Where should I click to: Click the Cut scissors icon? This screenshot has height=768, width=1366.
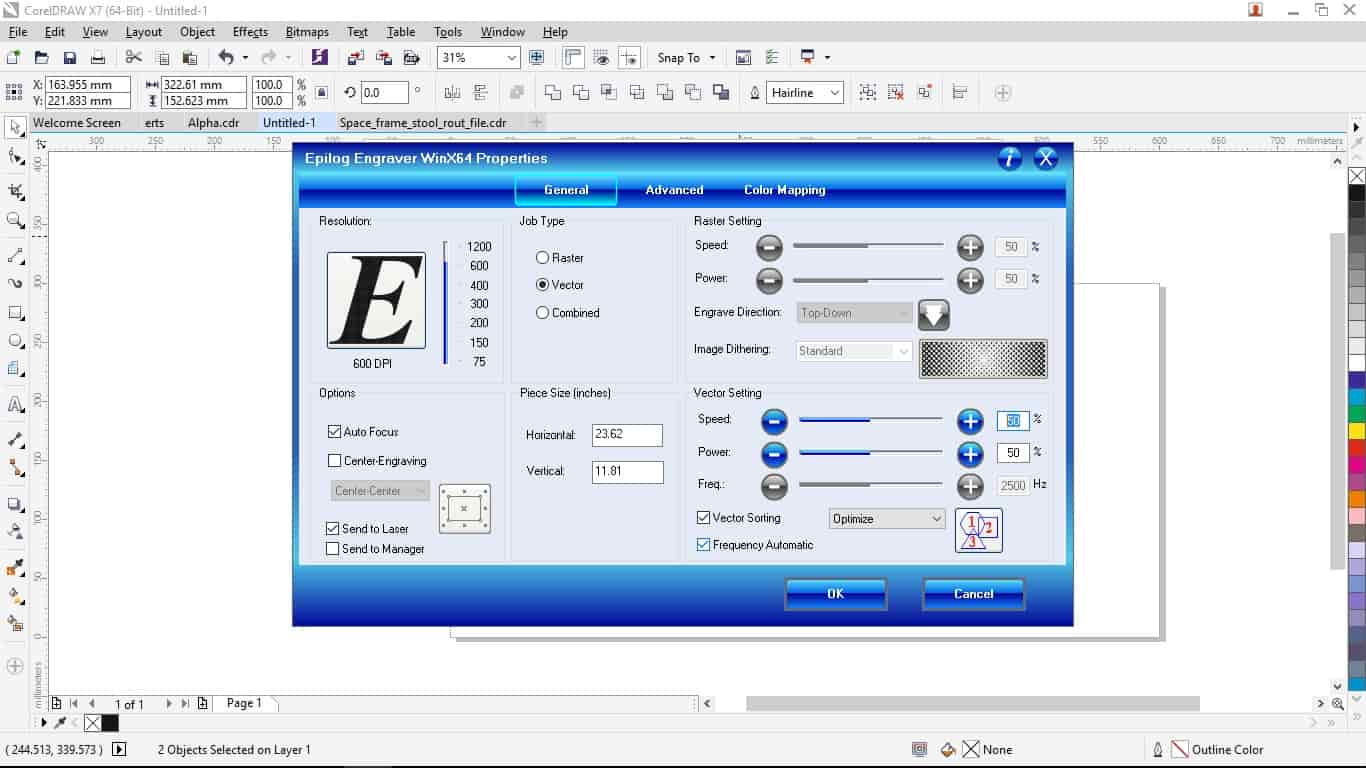134,58
